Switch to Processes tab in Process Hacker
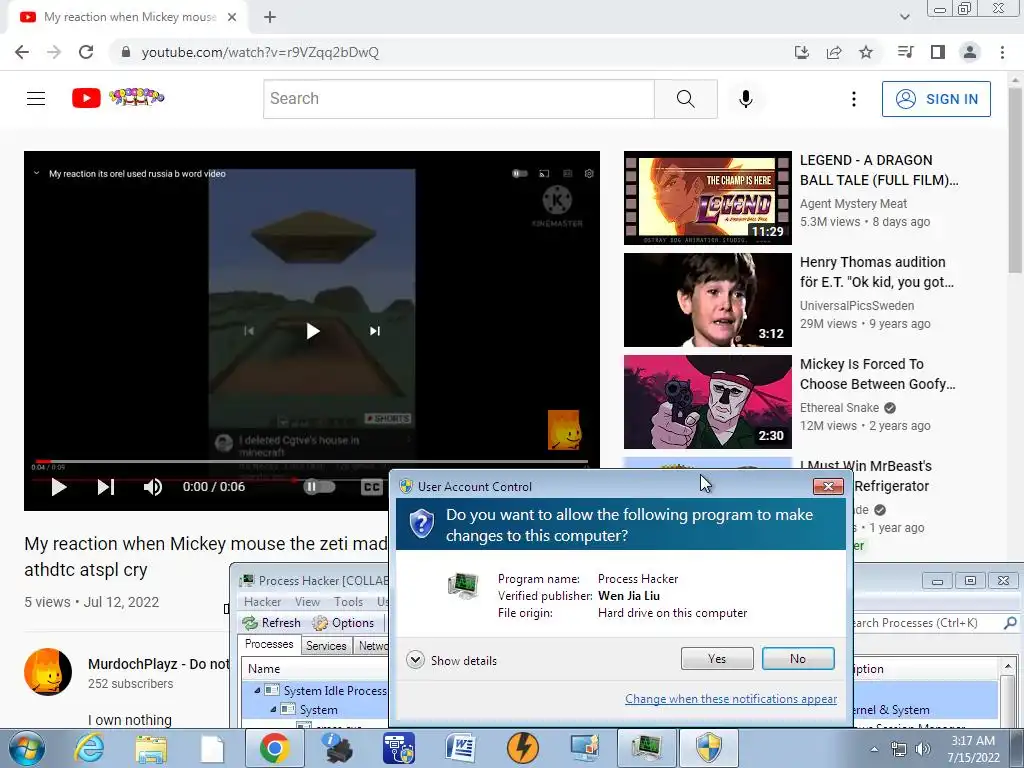 (x=269, y=645)
